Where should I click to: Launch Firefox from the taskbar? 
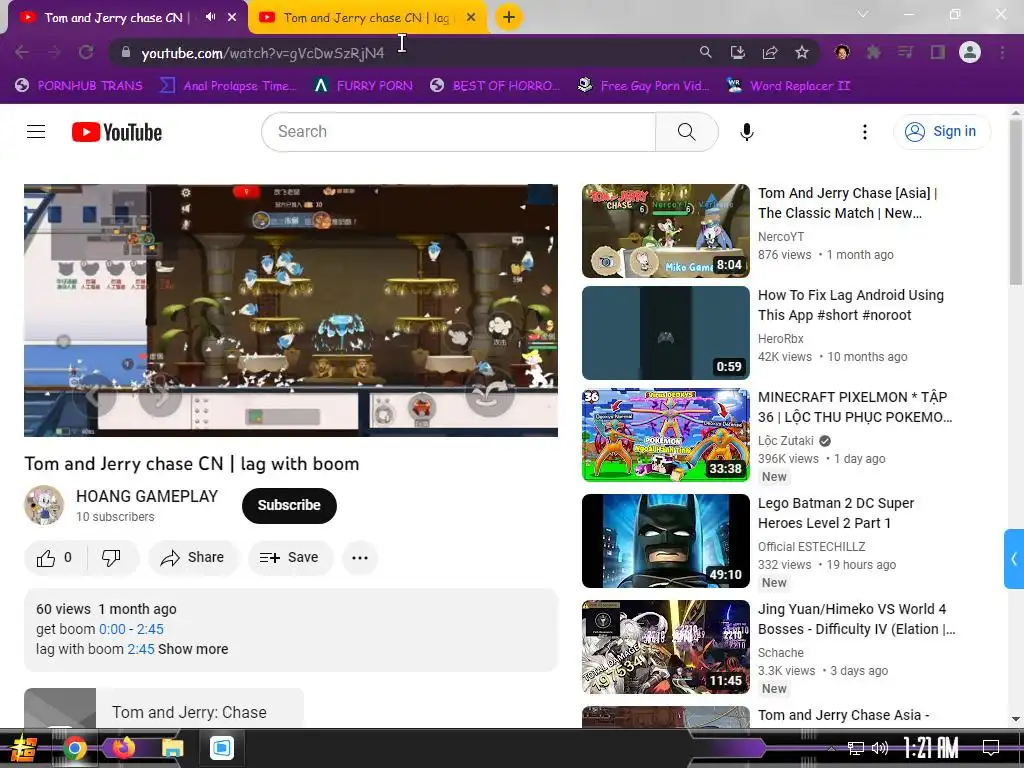(x=123, y=748)
